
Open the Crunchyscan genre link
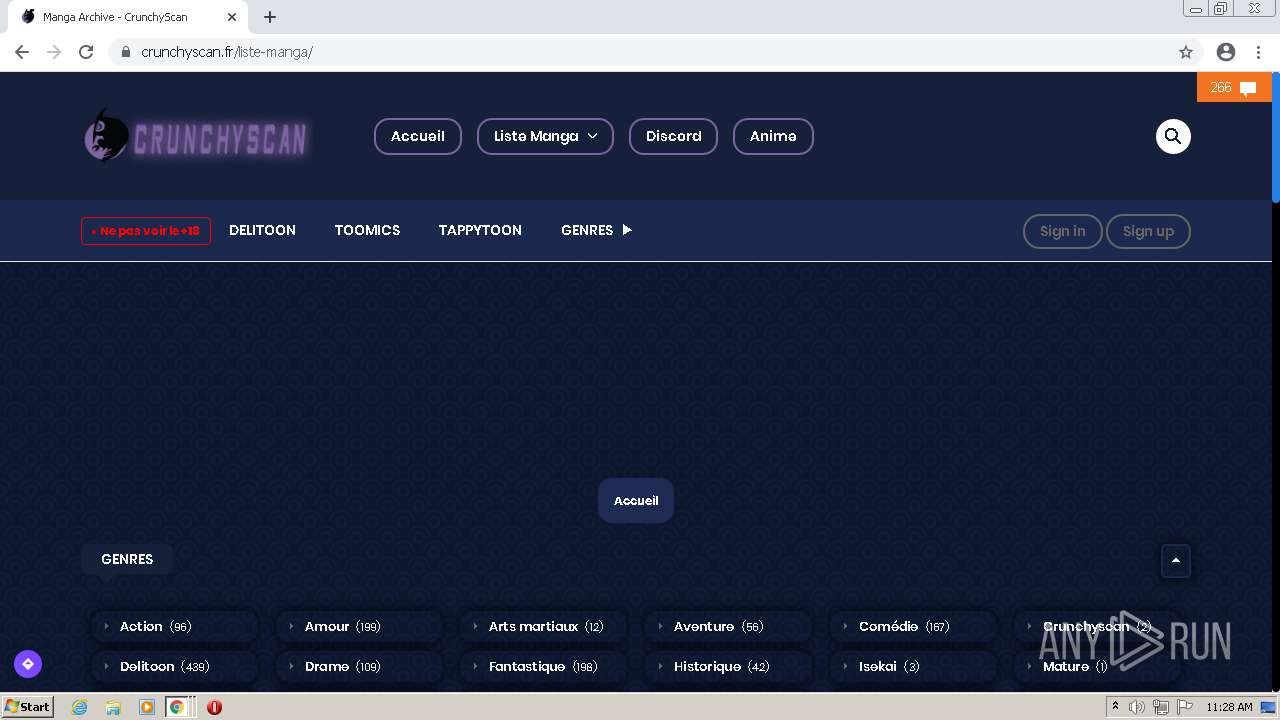coord(1097,627)
